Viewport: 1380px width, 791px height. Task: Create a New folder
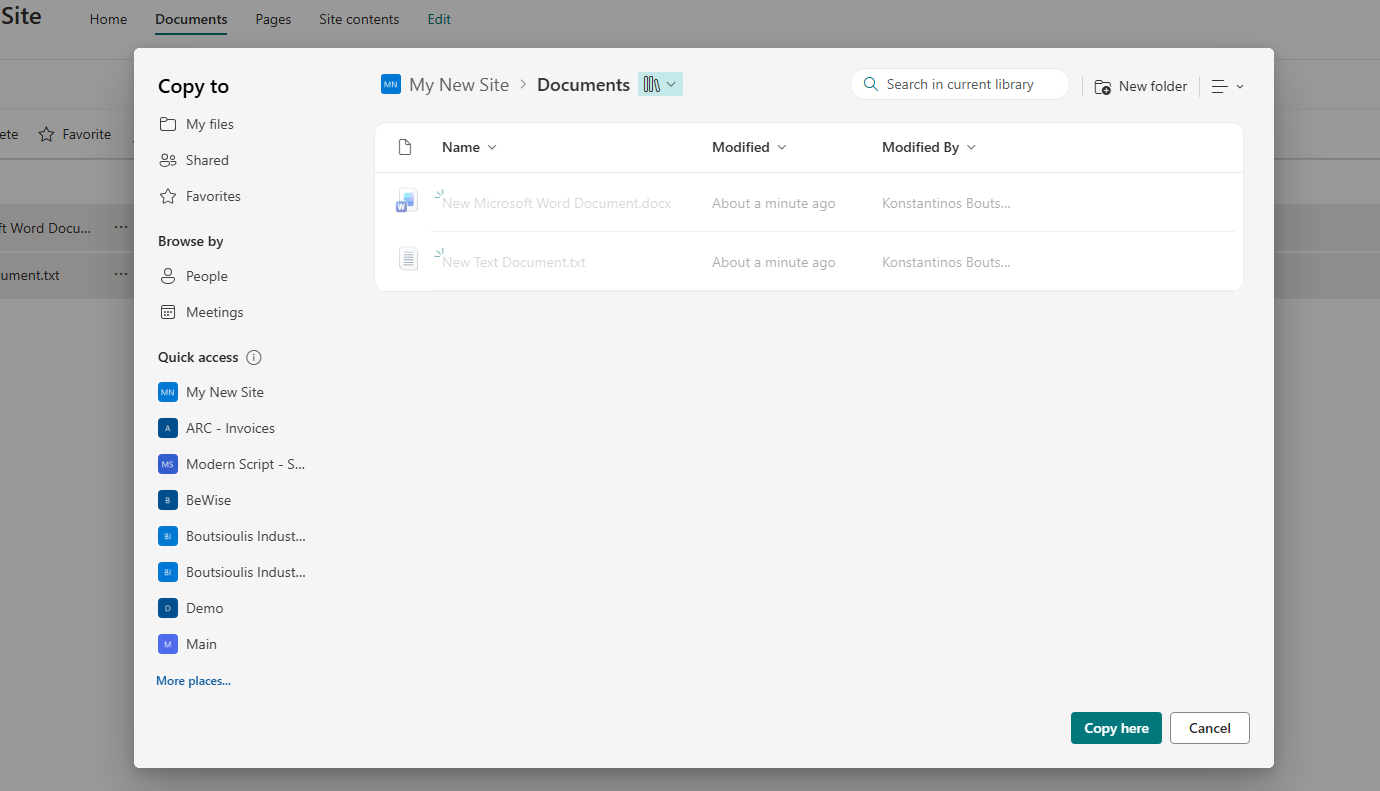[x=1141, y=87]
